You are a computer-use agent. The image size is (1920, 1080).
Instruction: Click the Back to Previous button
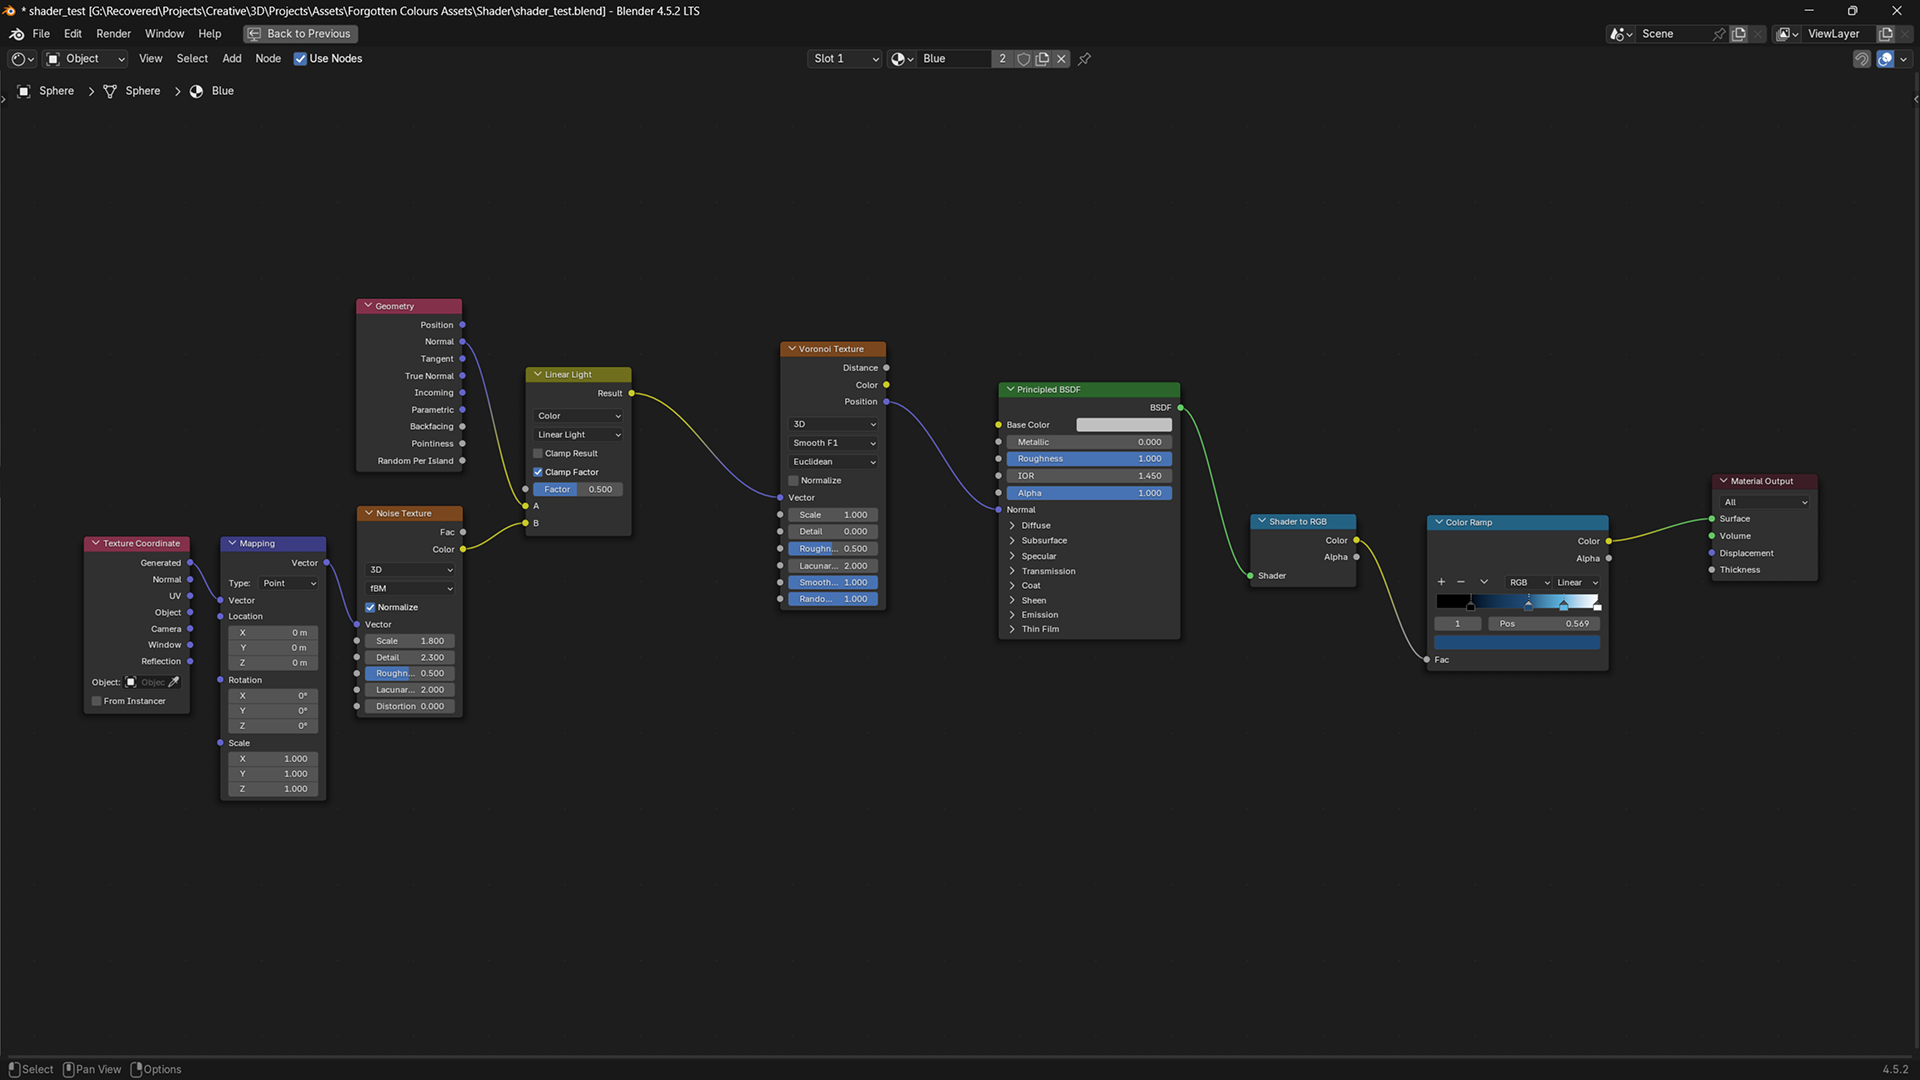click(300, 34)
